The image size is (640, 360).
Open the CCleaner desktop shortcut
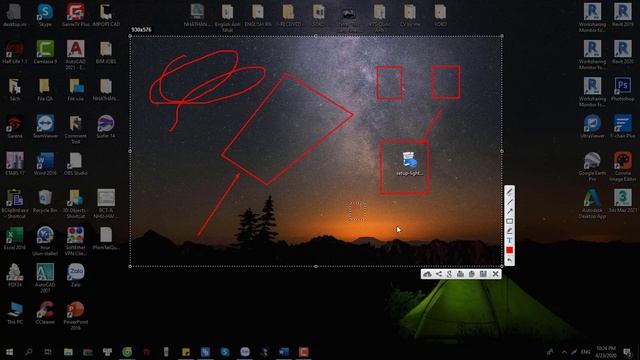(x=45, y=312)
